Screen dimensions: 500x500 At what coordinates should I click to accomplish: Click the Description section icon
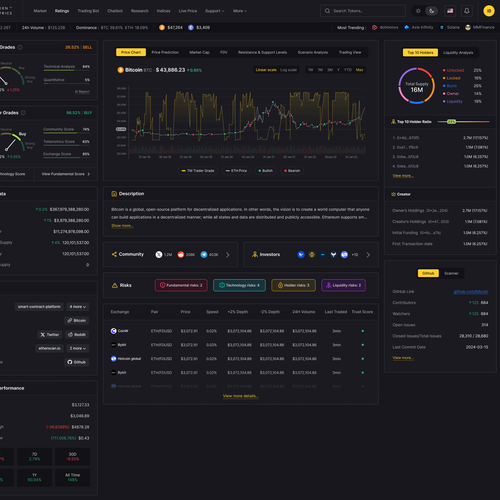114,194
